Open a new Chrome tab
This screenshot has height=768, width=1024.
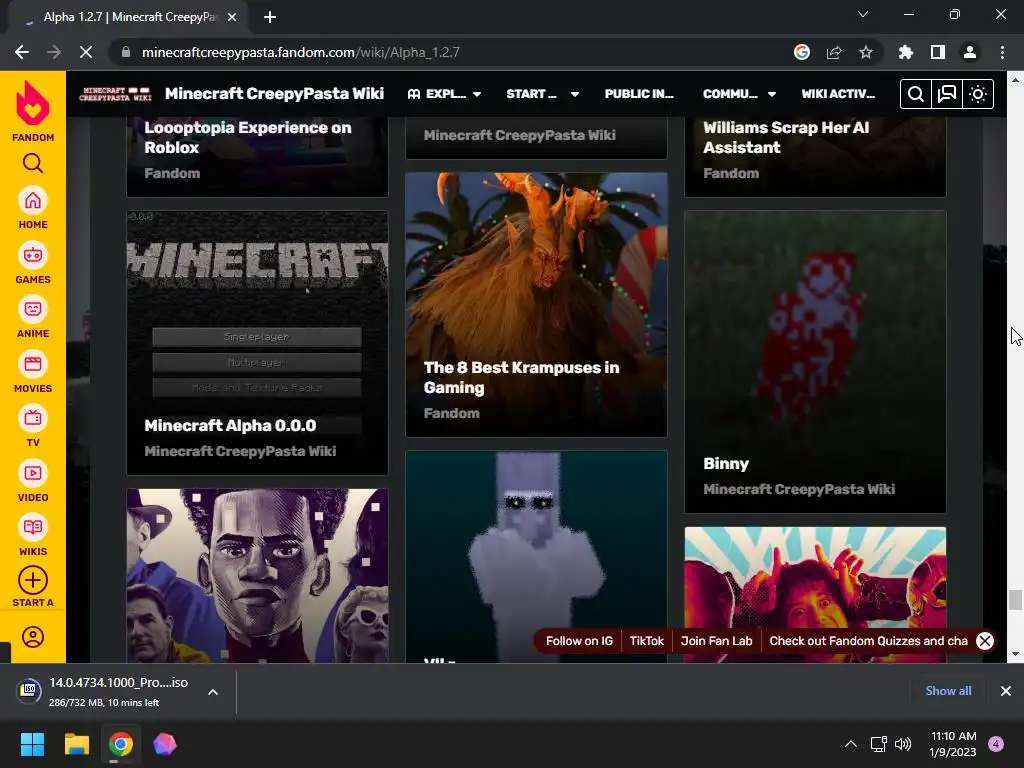click(x=270, y=17)
